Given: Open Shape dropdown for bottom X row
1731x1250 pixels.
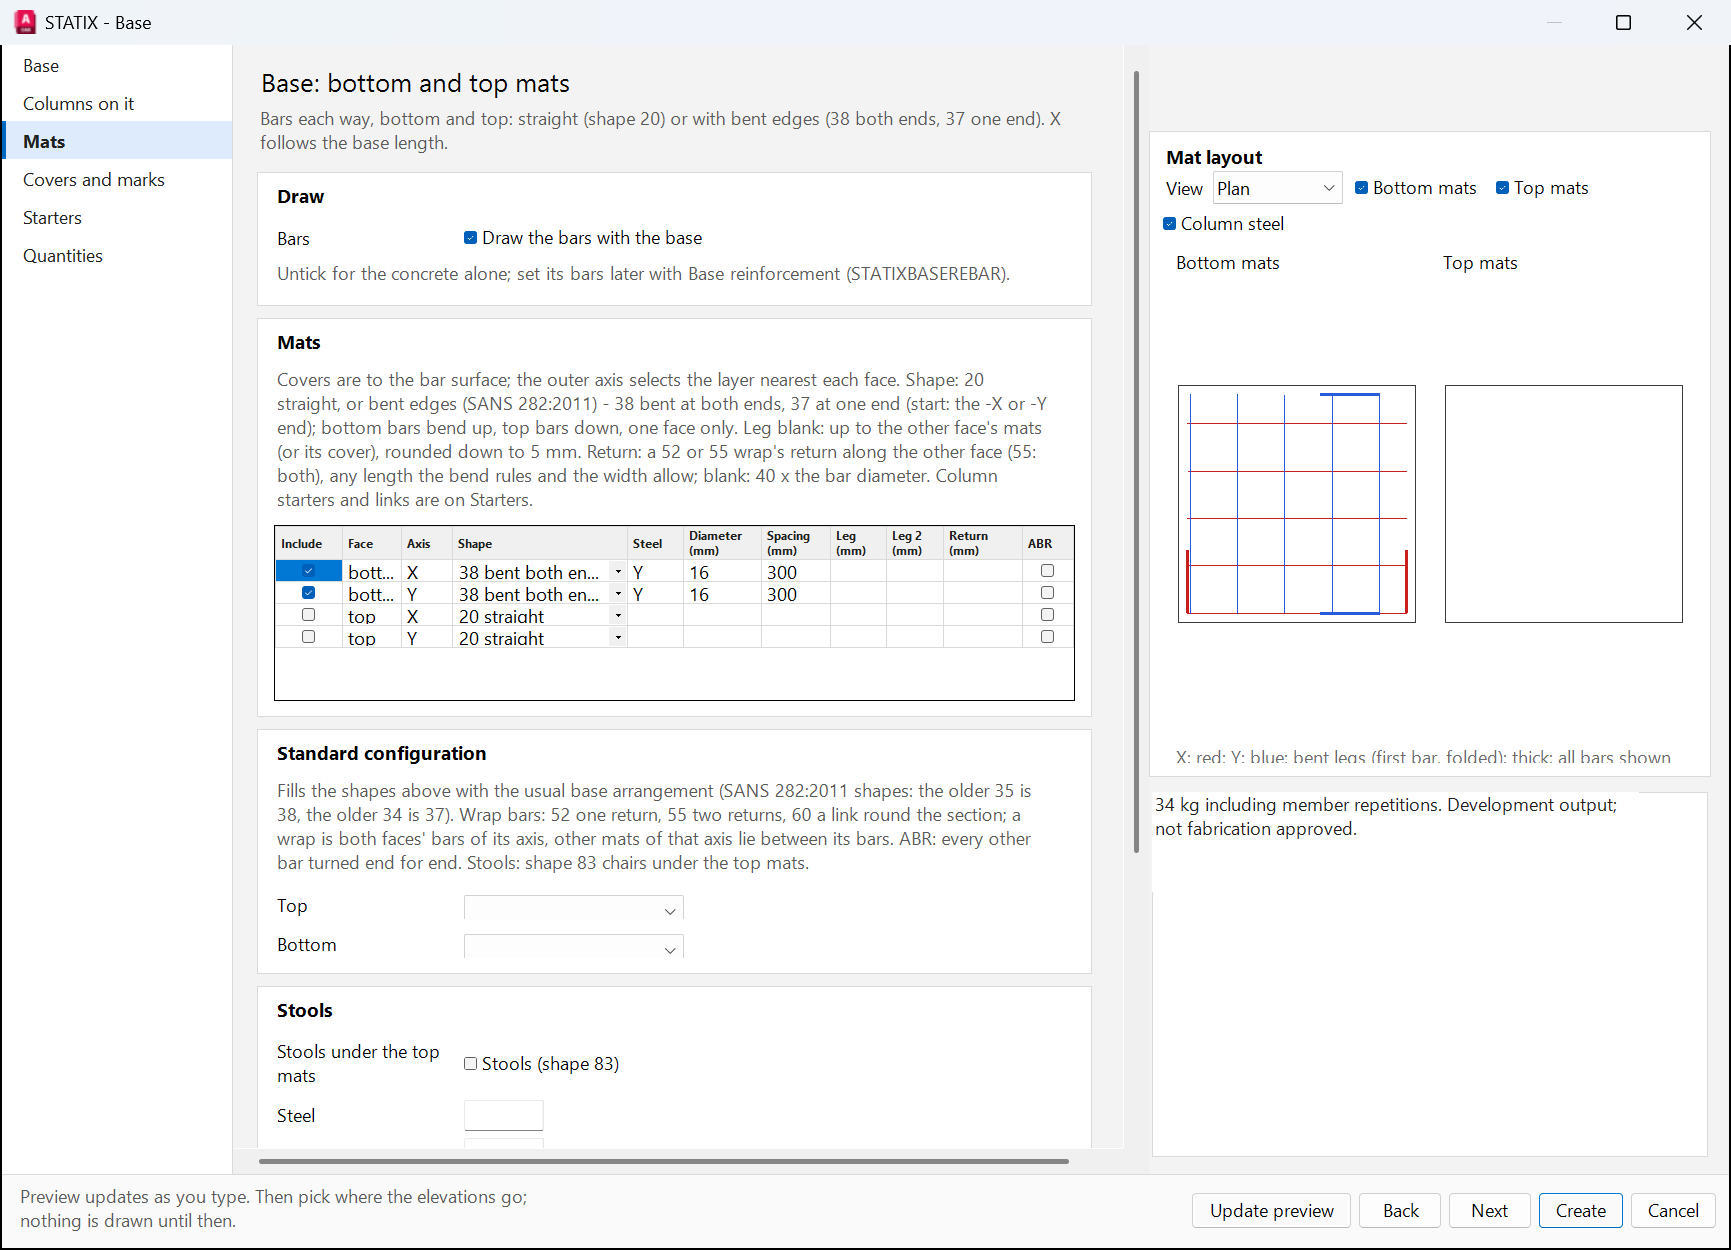Looking at the screenshot, I should point(618,572).
